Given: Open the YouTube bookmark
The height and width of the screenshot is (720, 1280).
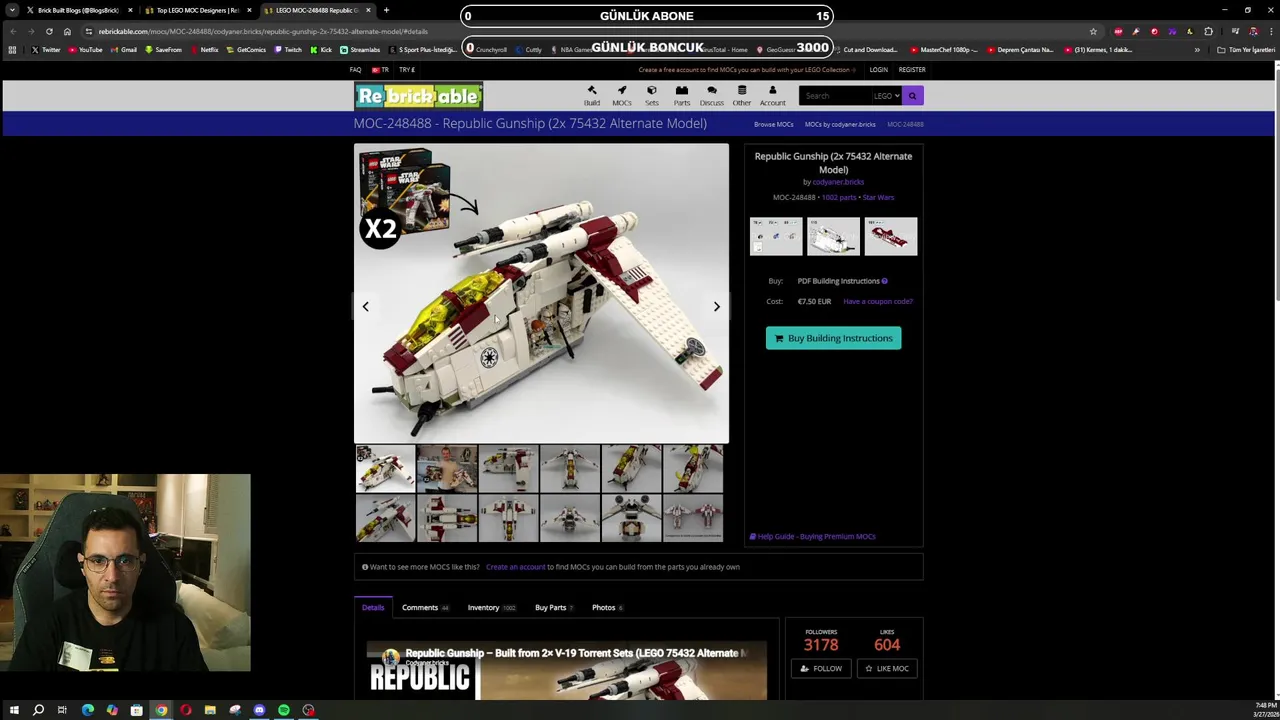Looking at the screenshot, I should [x=85, y=50].
